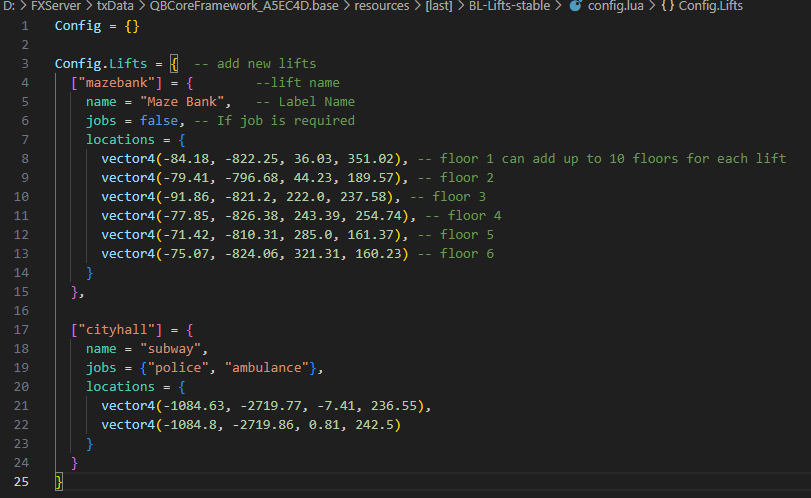811x498 pixels.
Task: Click the "-- Label Name" comment
Action: pyautogui.click(x=306, y=102)
